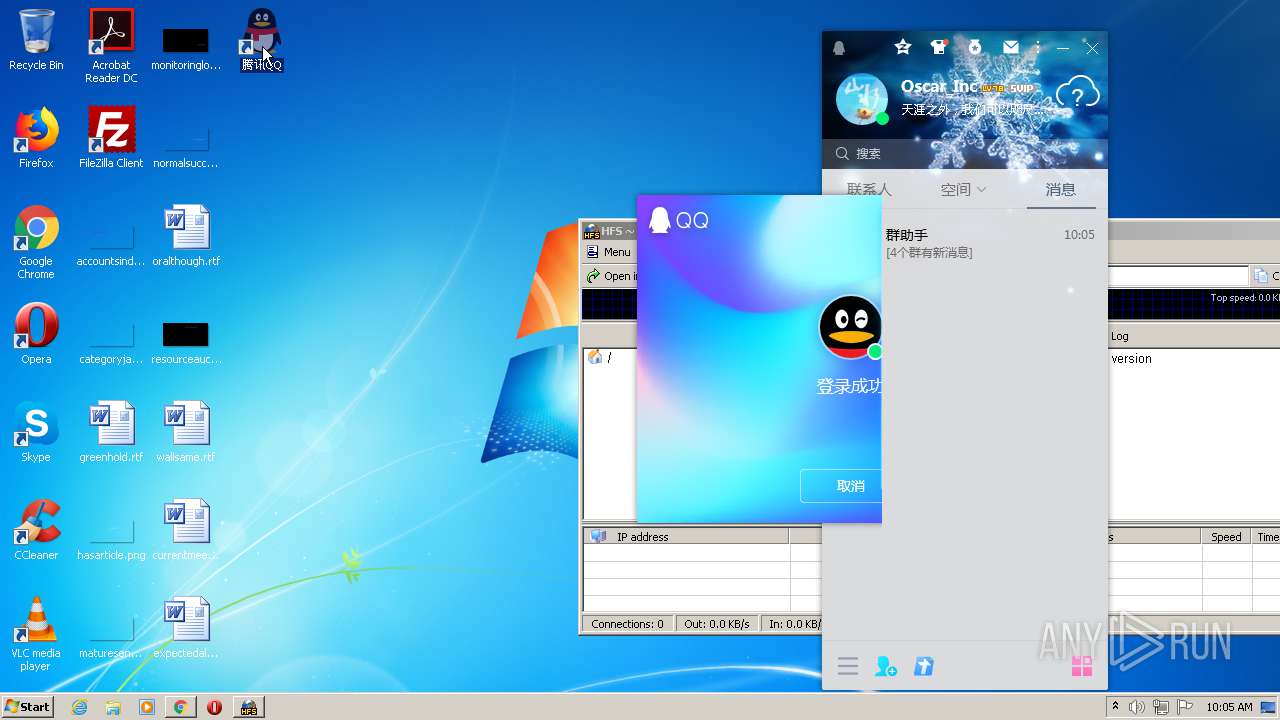Open the file transfer icon in QQ footer
Screen dimensions: 1280x720
(x=924, y=666)
